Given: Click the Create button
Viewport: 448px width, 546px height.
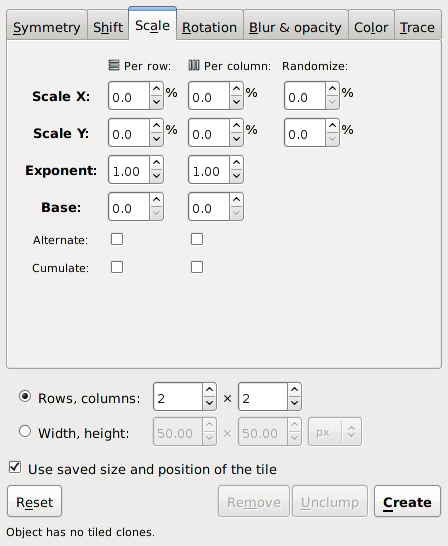Looking at the screenshot, I should 407,501.
